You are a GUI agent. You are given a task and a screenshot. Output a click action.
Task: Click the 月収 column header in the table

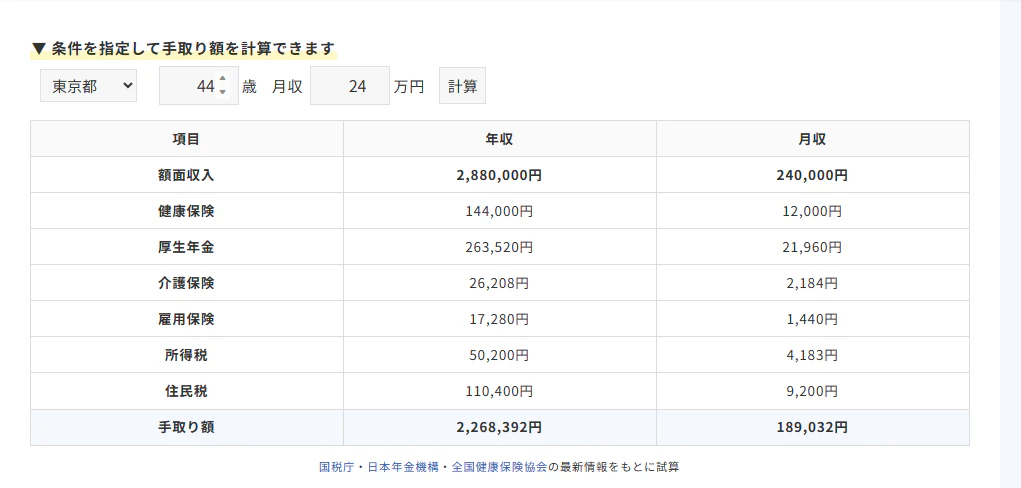point(812,139)
